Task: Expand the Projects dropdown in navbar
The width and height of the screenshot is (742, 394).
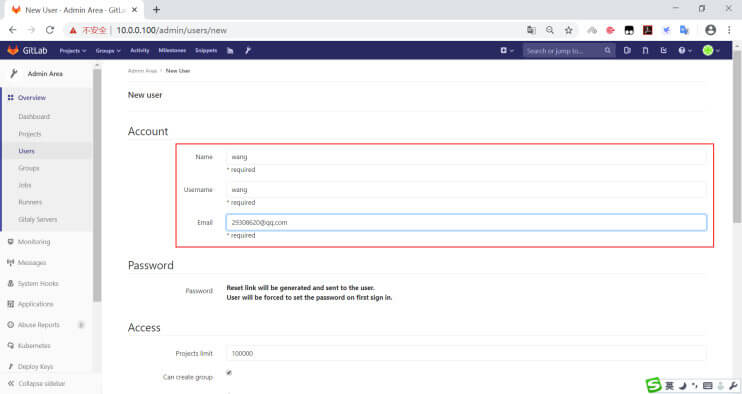Action: coord(73,51)
